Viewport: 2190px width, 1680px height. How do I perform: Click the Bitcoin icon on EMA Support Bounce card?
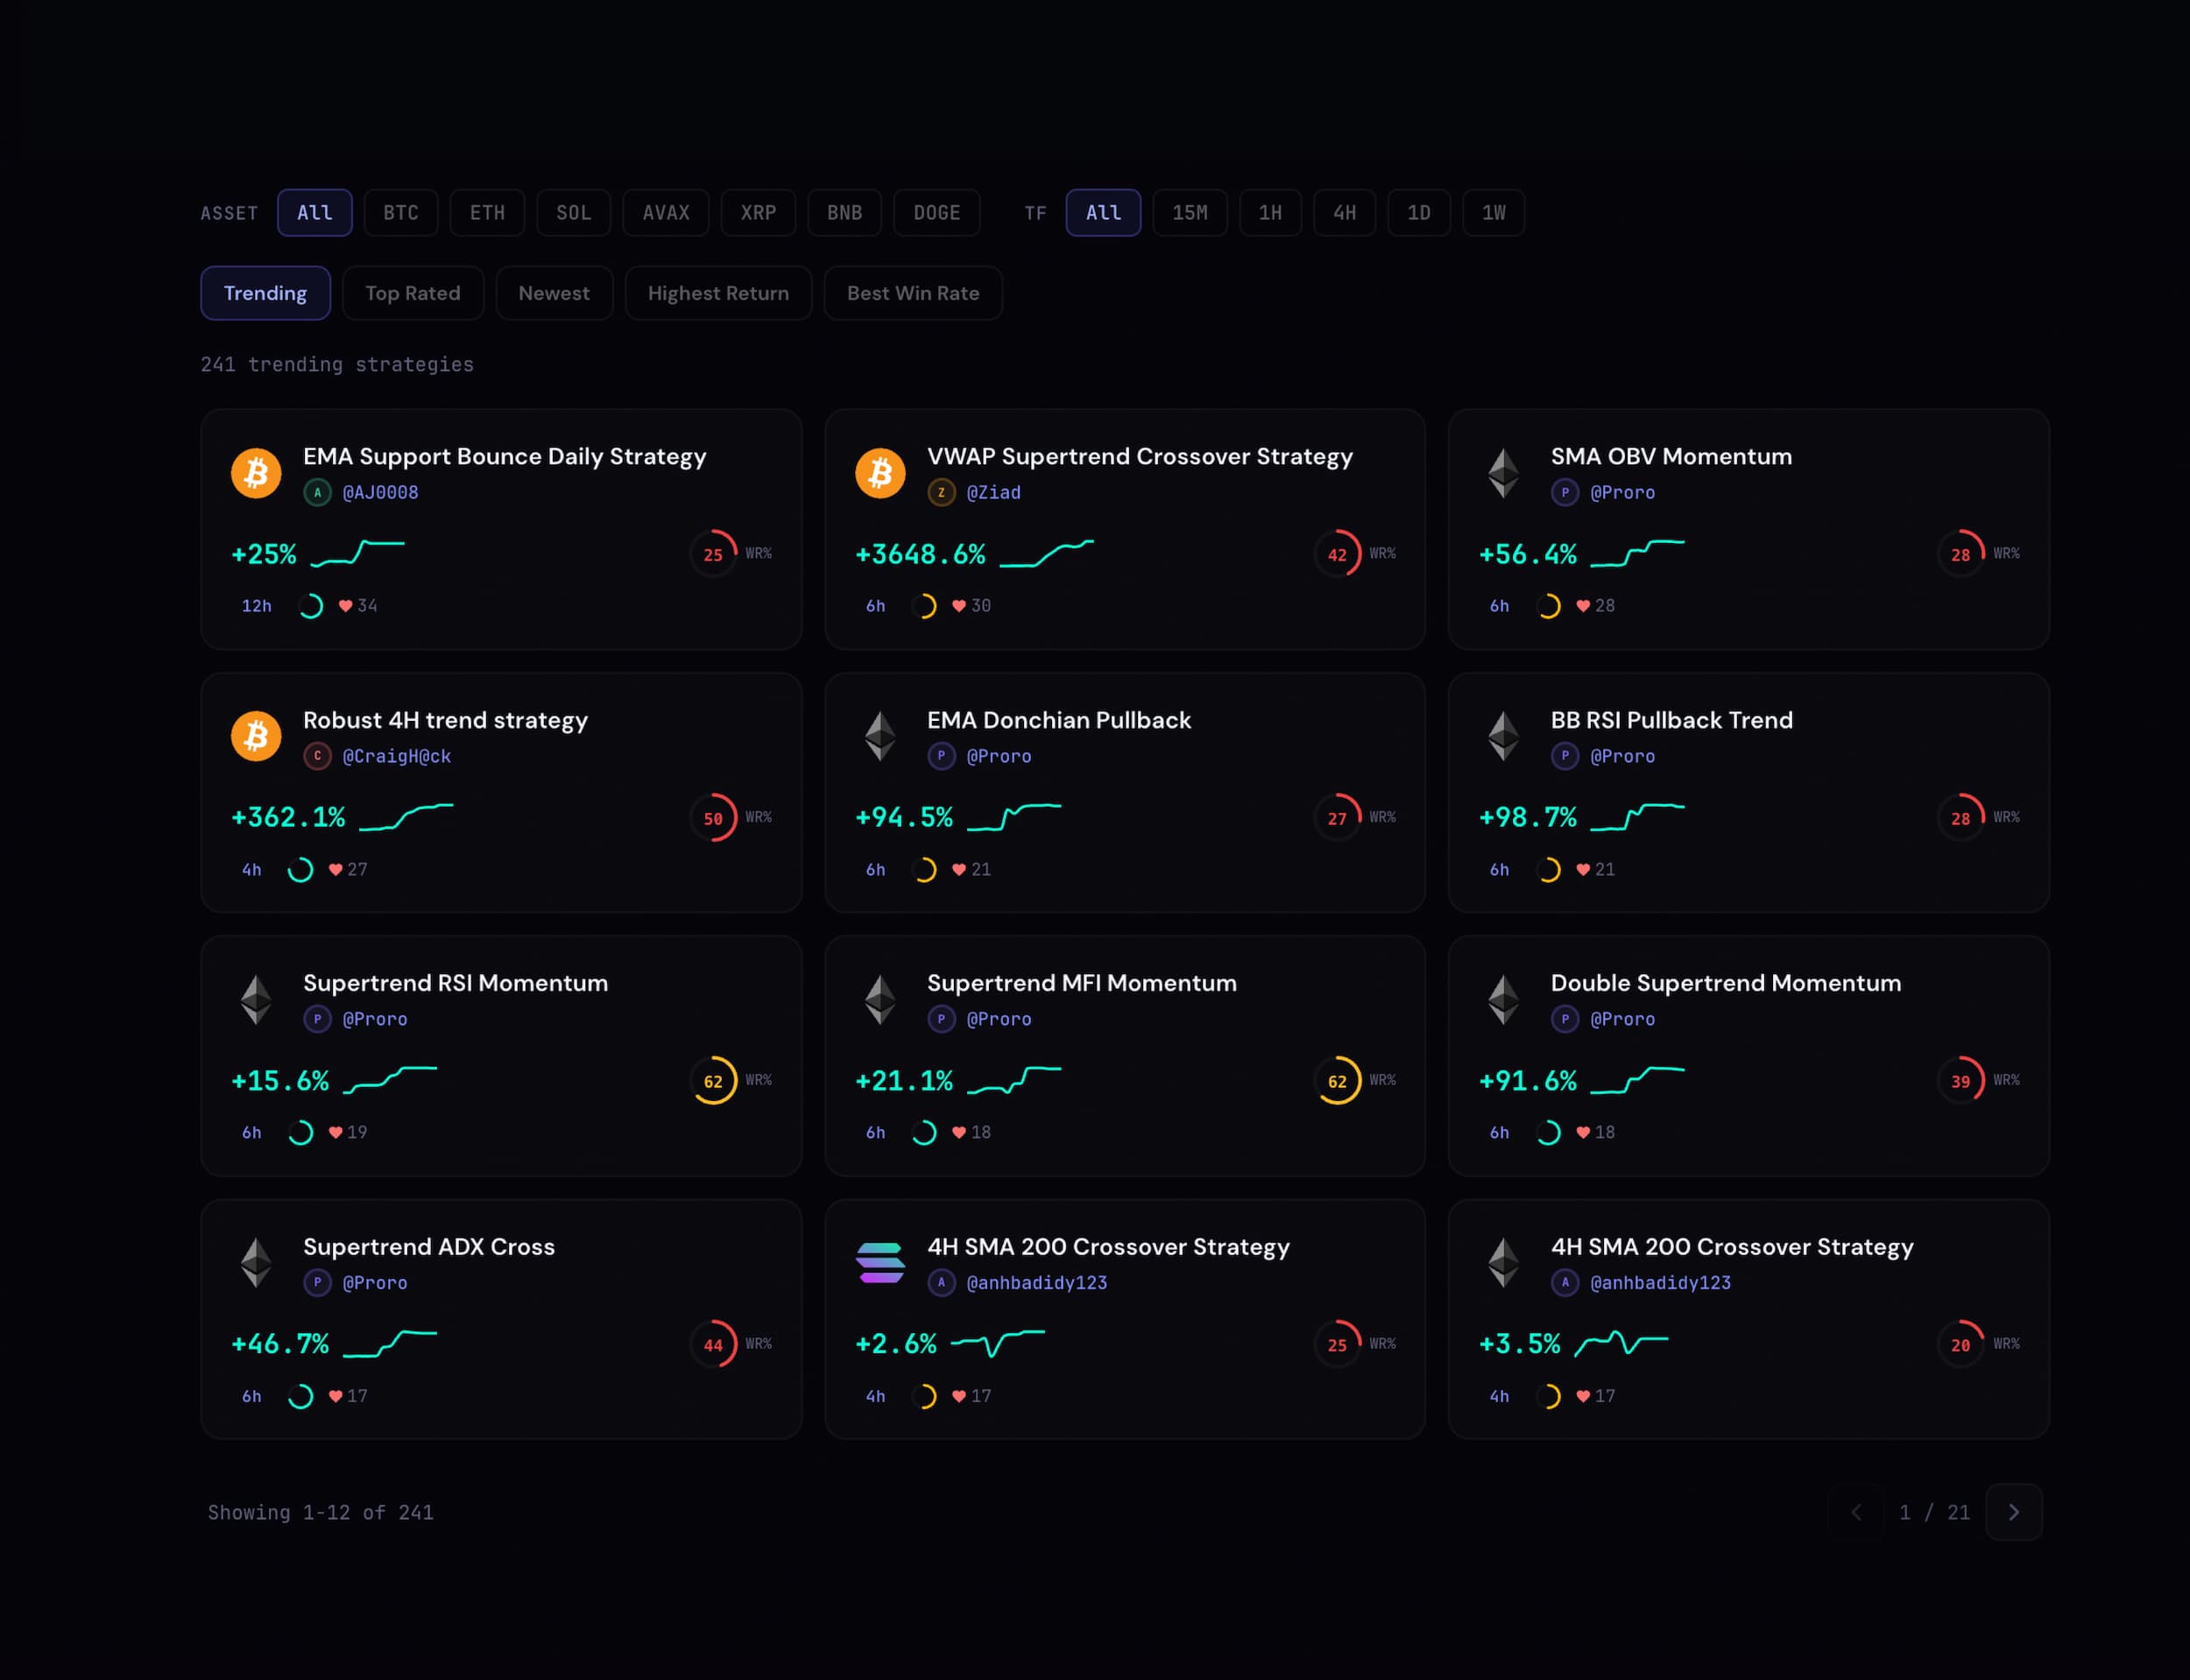pyautogui.click(x=256, y=473)
